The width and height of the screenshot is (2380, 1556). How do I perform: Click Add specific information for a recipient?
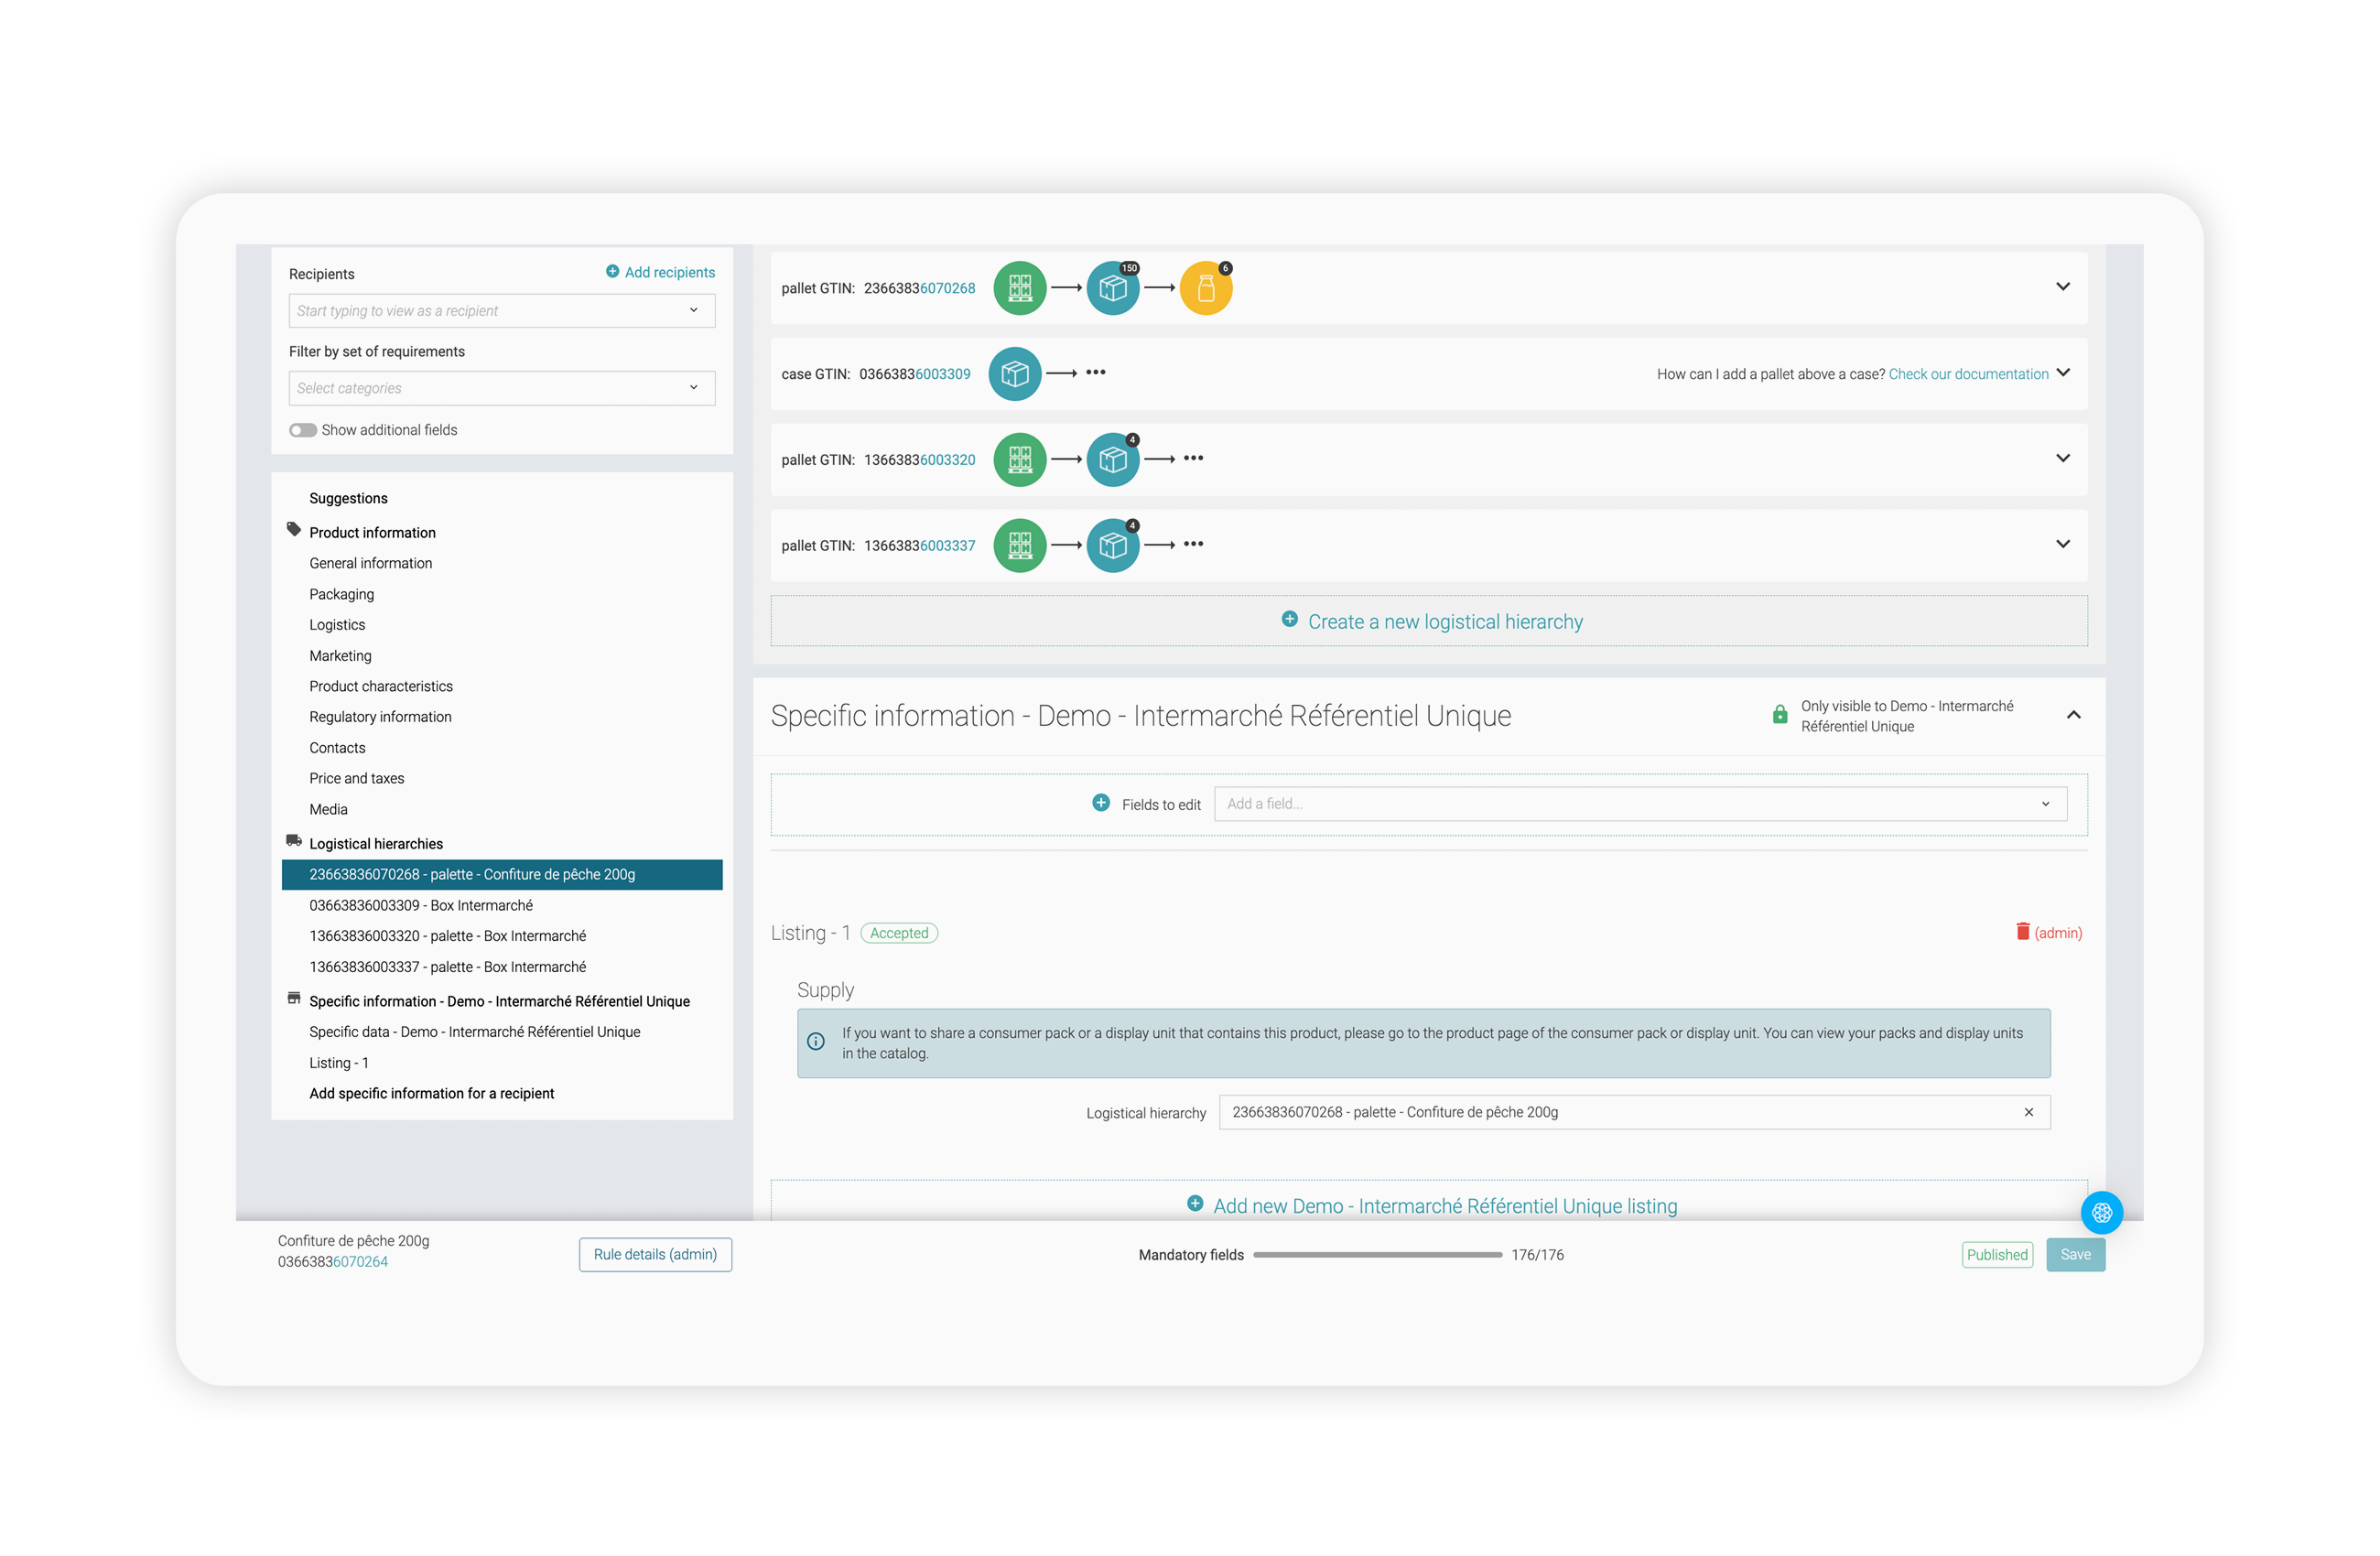pos(432,1094)
